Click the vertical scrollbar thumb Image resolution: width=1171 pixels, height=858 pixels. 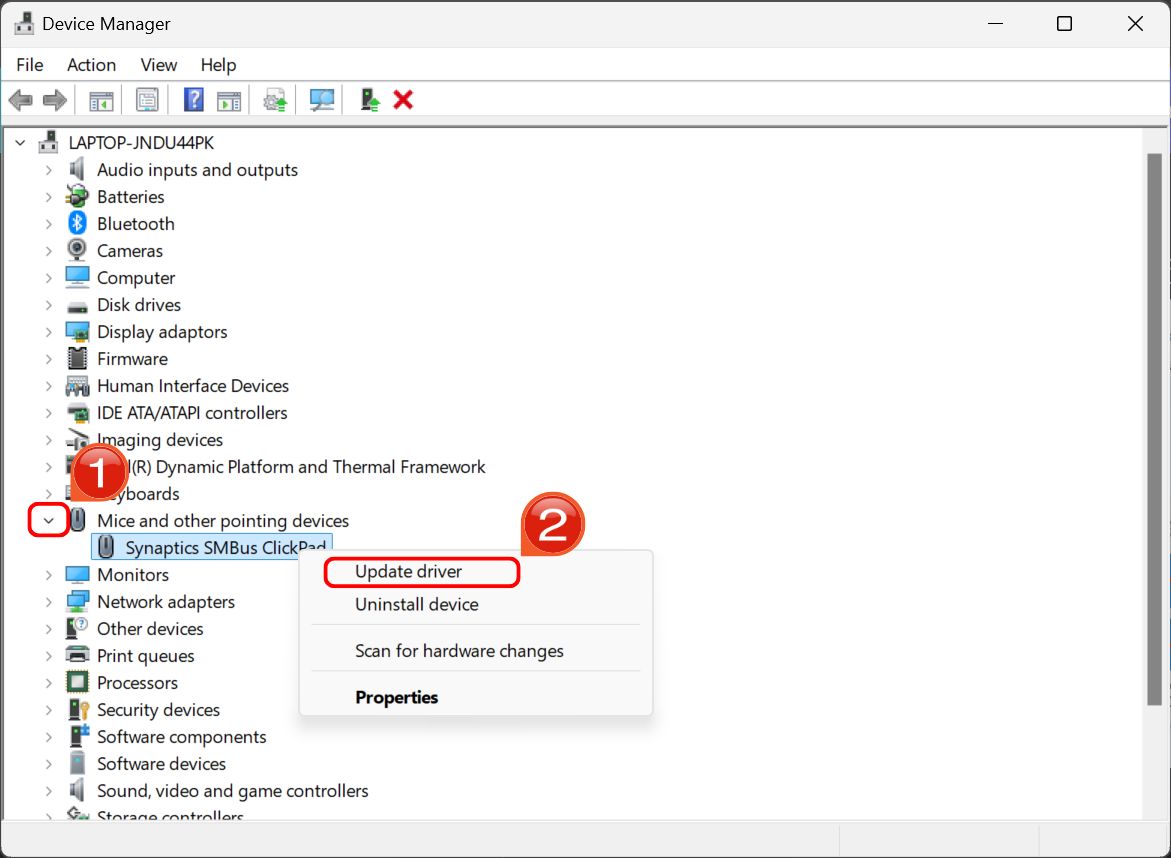pos(1155,429)
